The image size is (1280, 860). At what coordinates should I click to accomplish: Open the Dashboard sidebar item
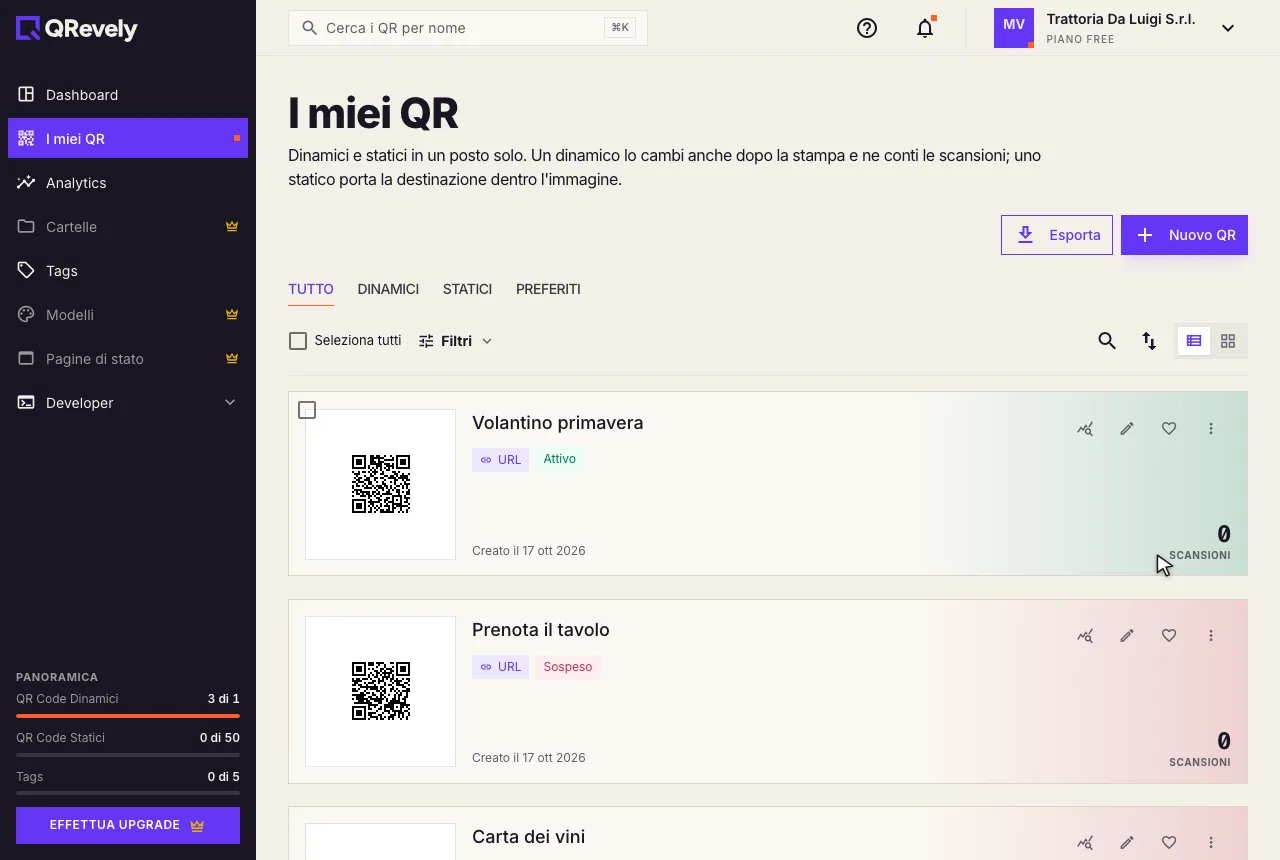pos(128,95)
